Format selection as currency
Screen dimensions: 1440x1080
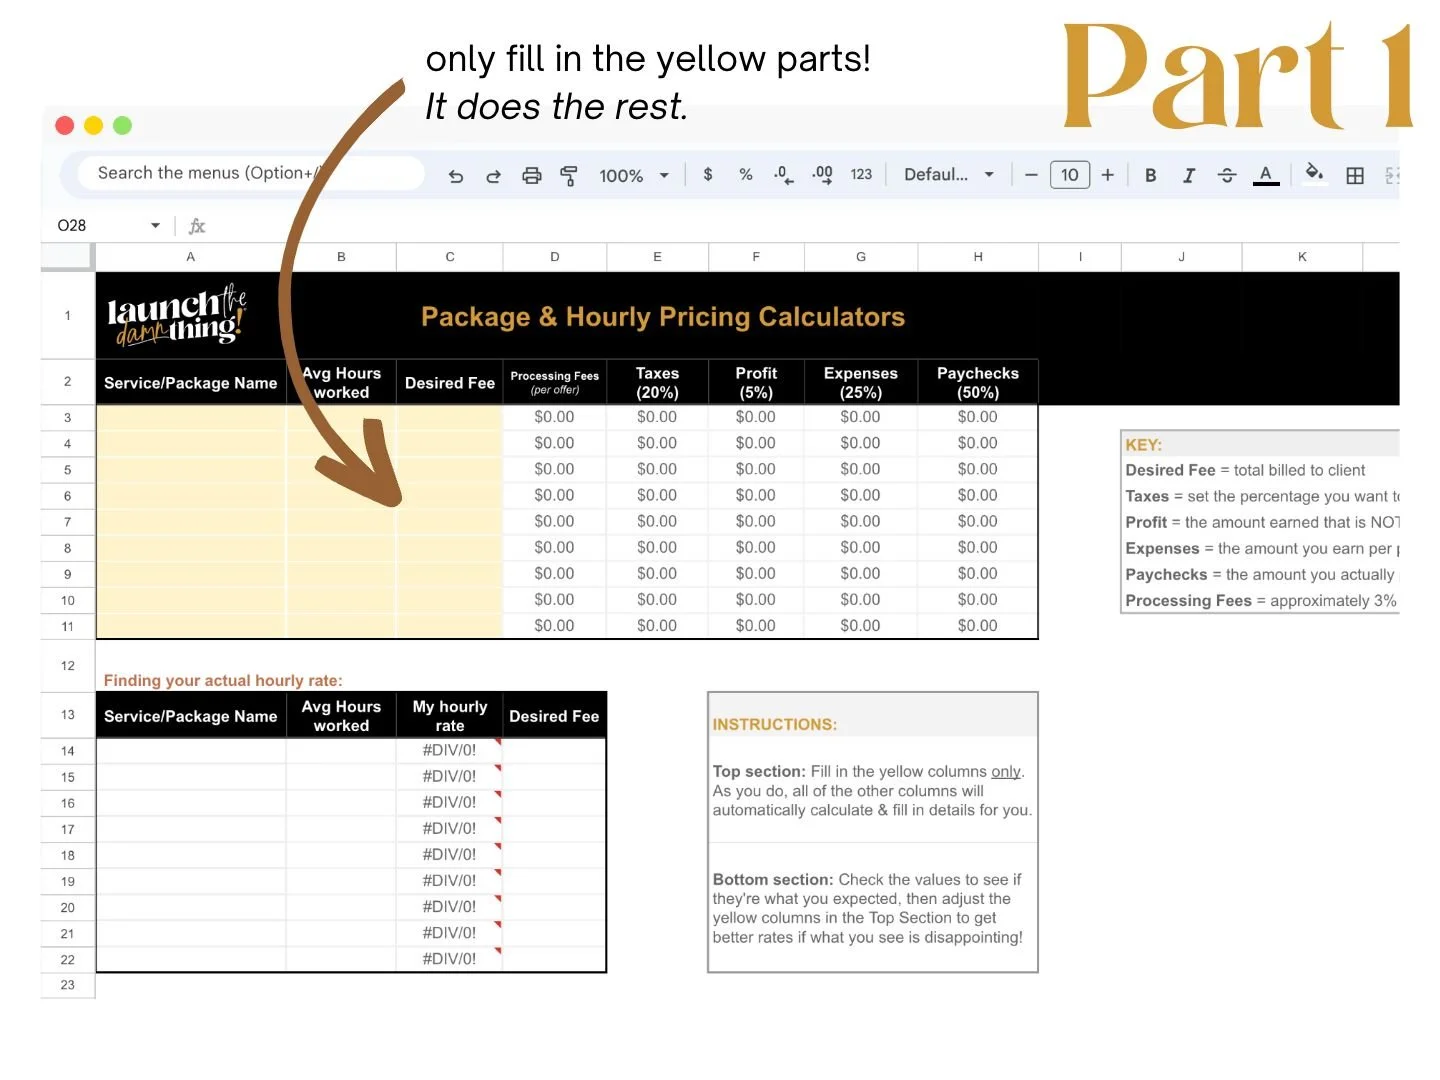[708, 175]
